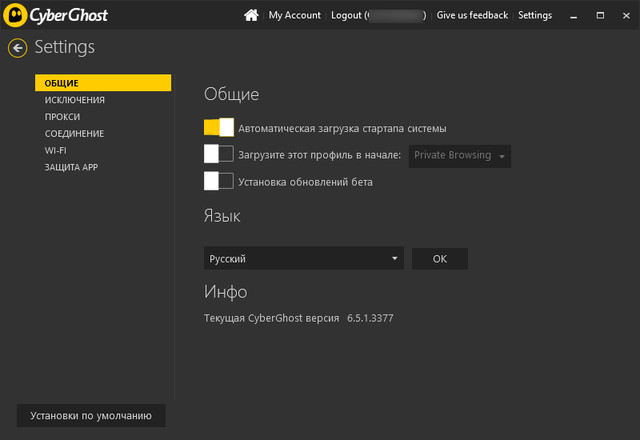
Task: Enable Загрузите этот профиль в начале toggle
Action: point(218,155)
